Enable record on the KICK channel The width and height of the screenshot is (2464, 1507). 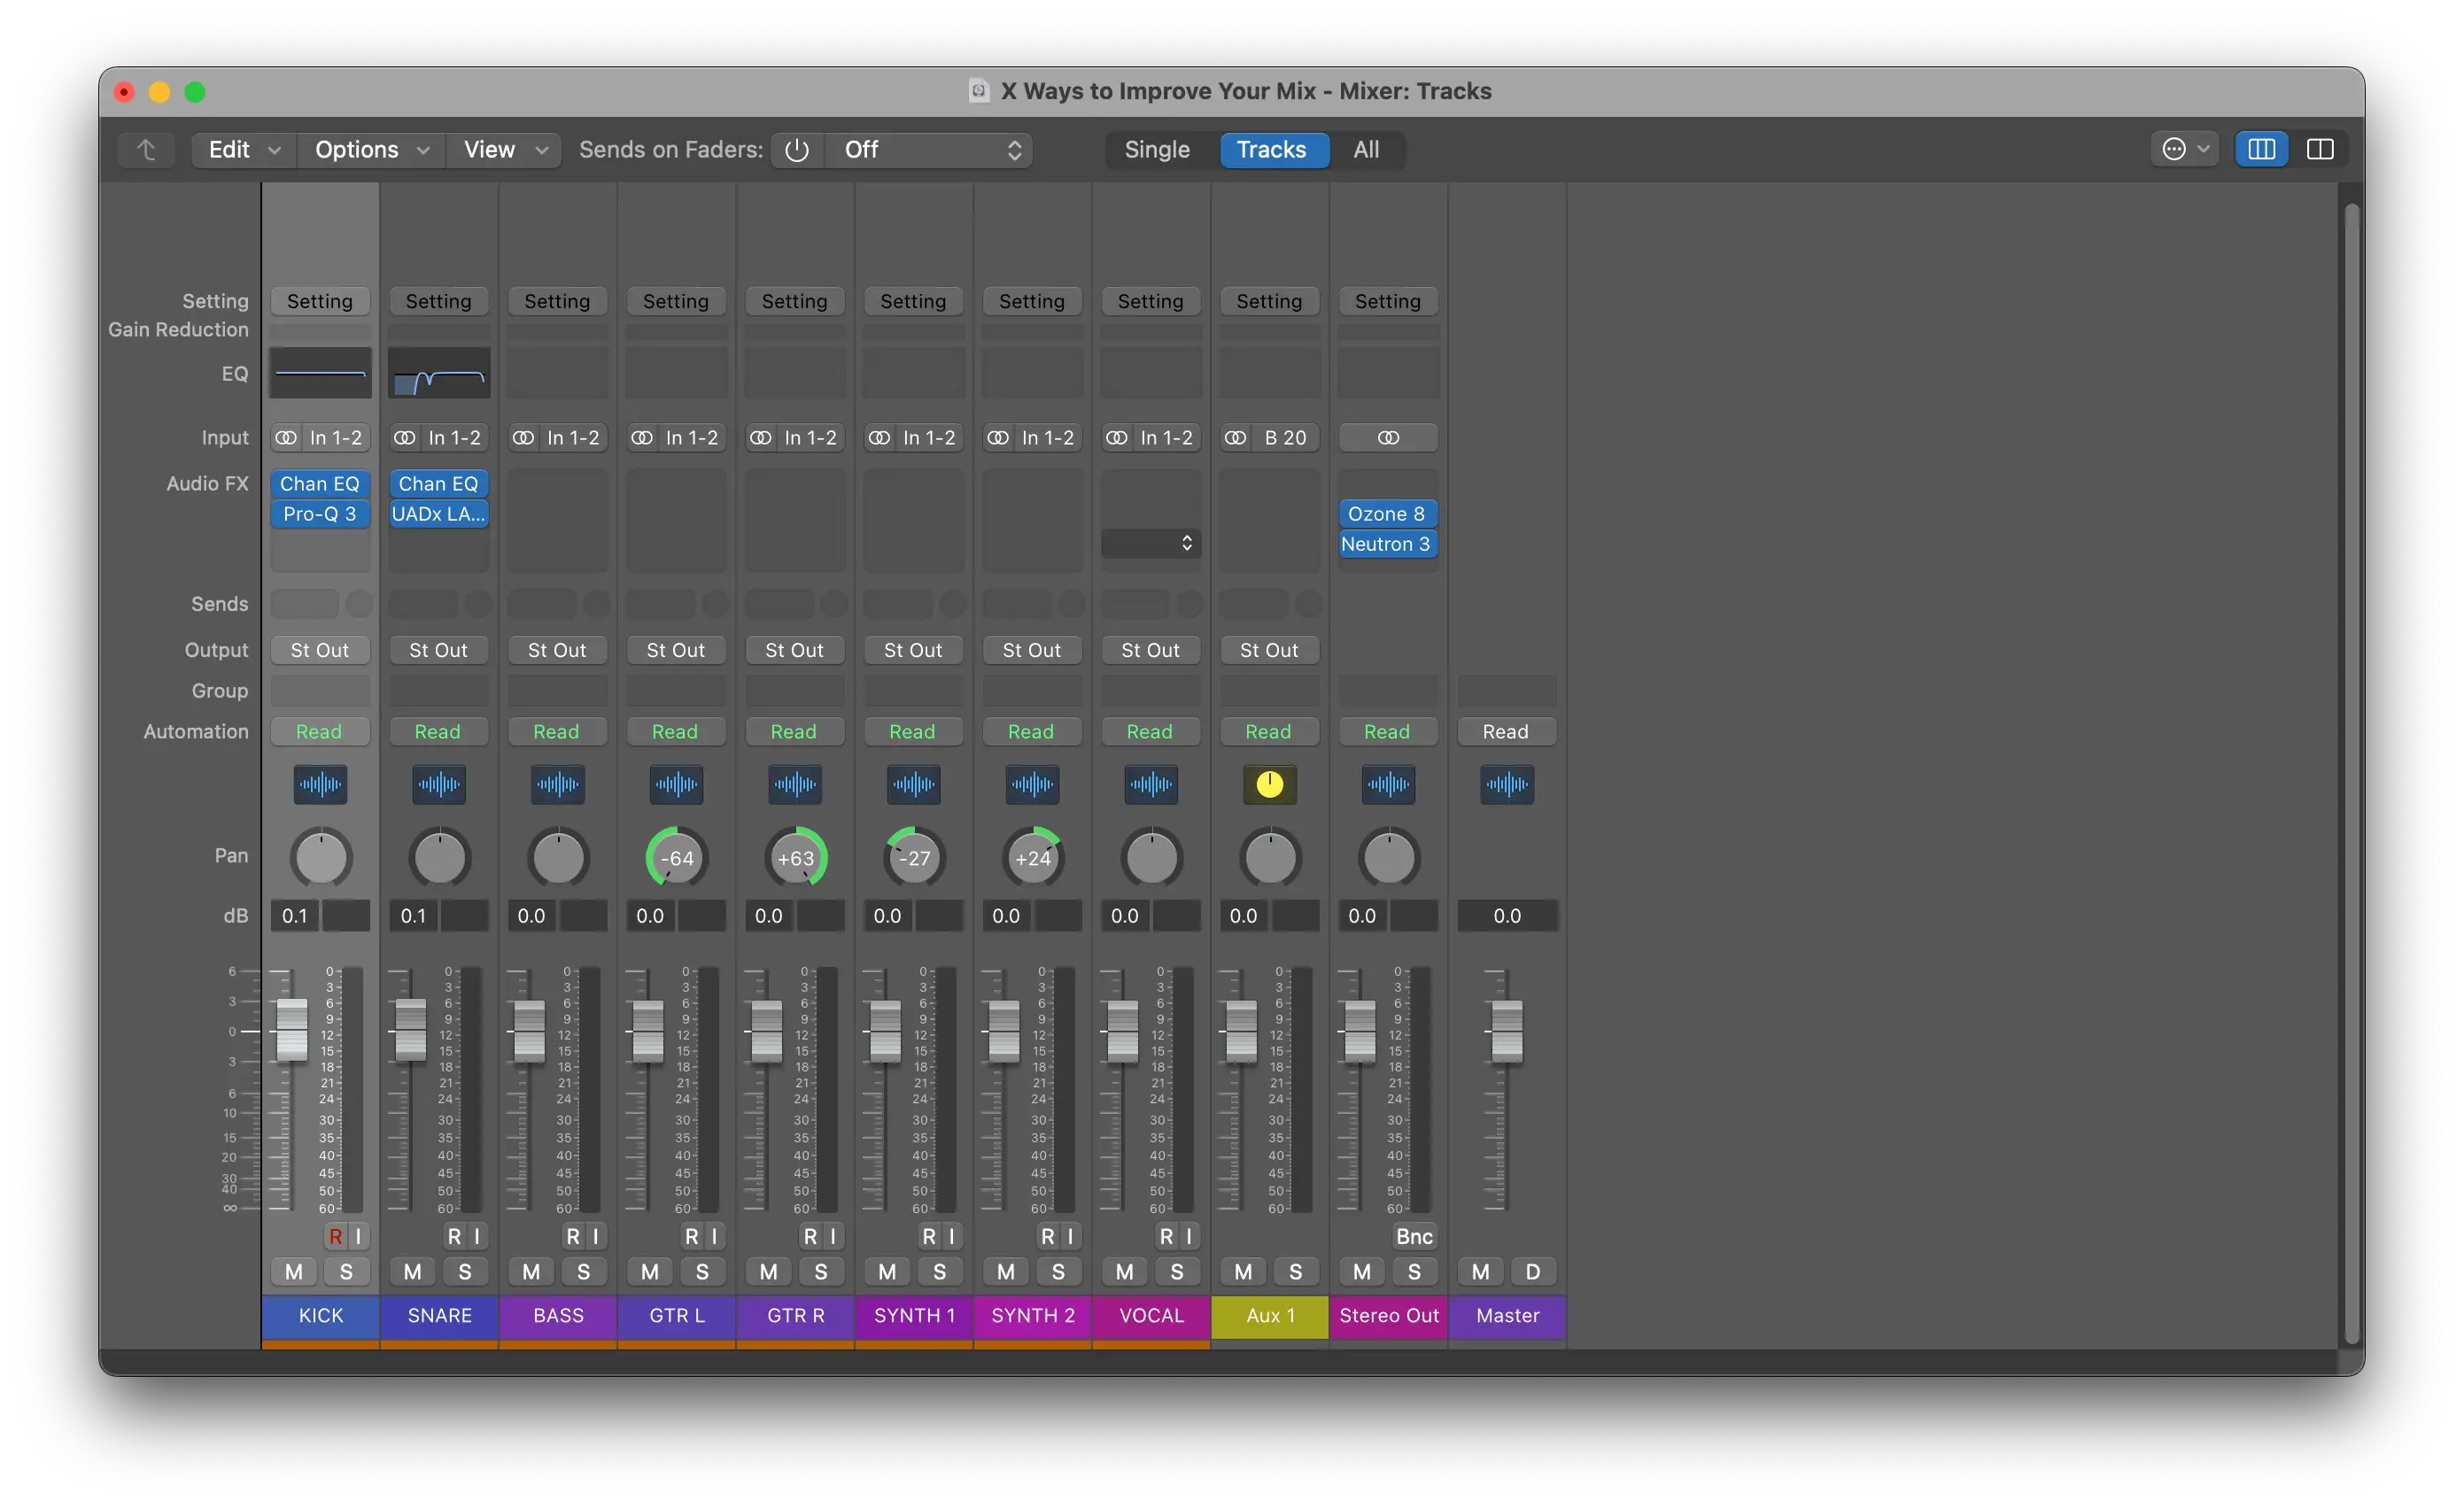[x=336, y=1237]
